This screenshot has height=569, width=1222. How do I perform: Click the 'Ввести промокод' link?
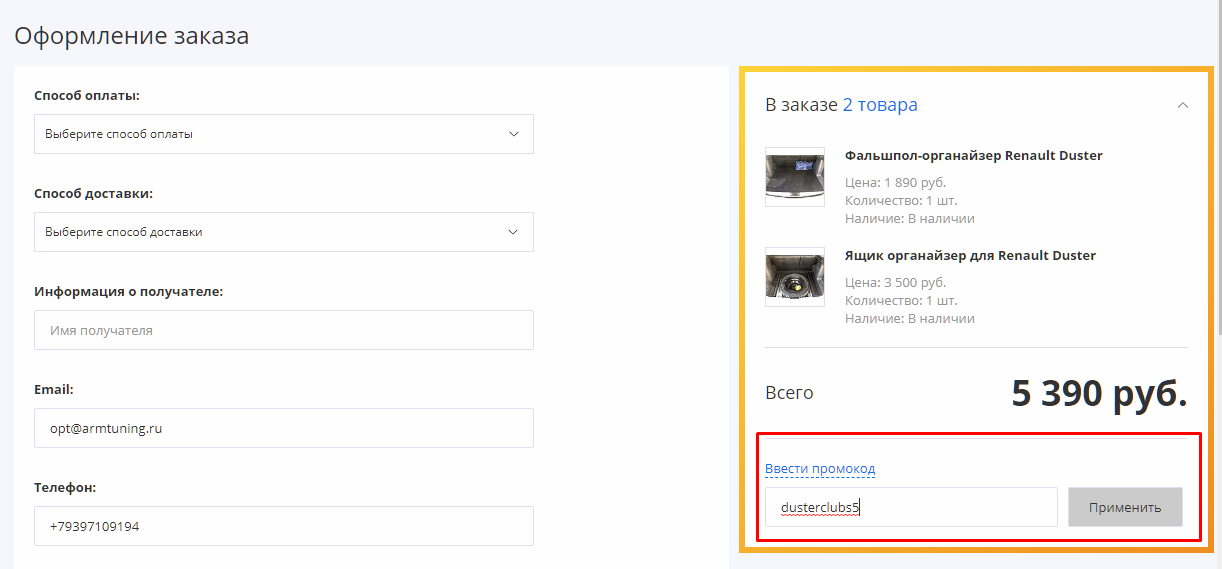point(820,469)
